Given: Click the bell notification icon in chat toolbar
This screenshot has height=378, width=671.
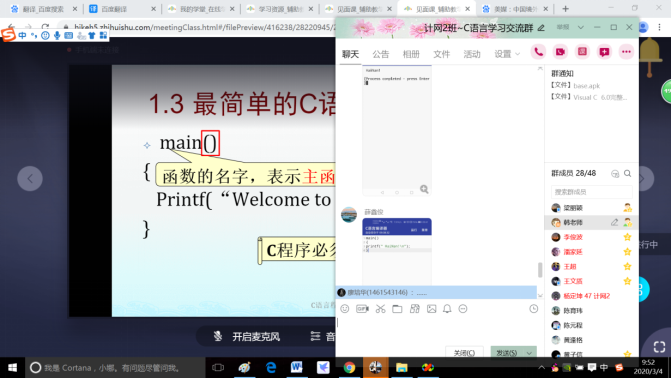Looking at the screenshot, I should (447, 309).
